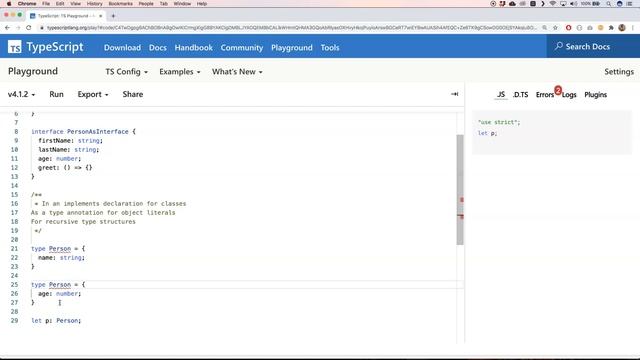
Task: Open the Chrome profile avatar
Action: 622,28
